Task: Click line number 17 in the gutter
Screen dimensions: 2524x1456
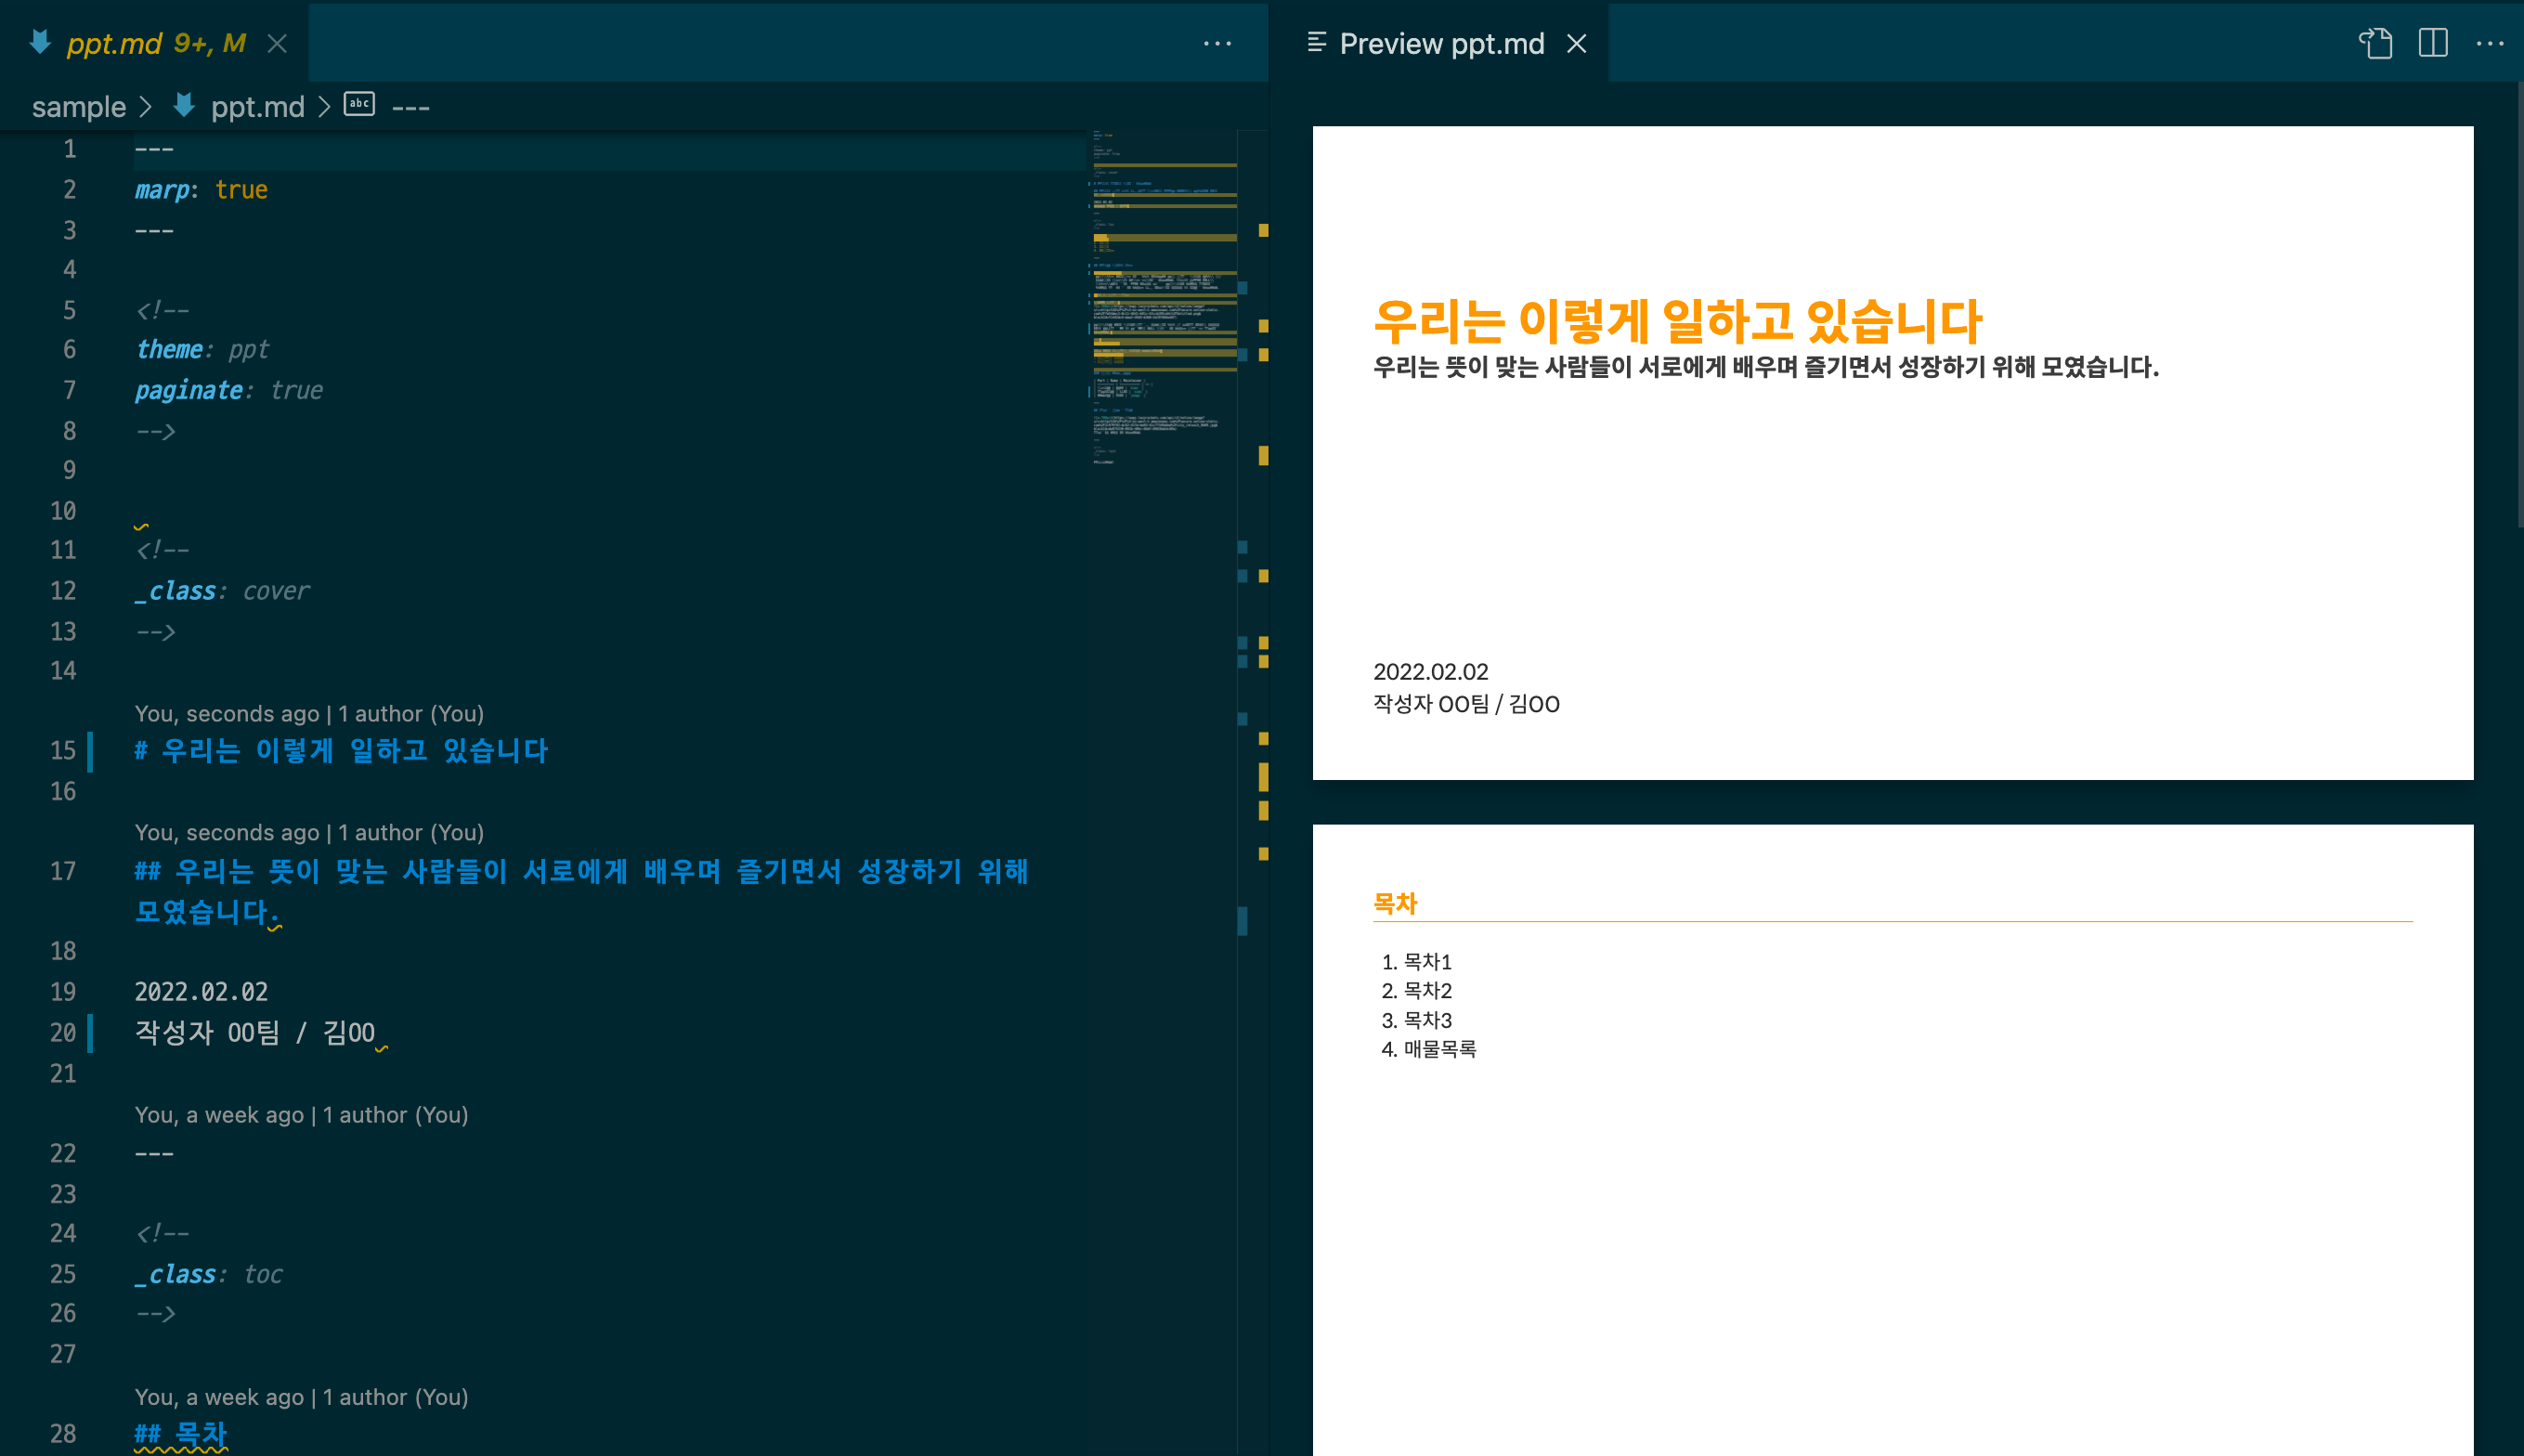Action: 63,871
